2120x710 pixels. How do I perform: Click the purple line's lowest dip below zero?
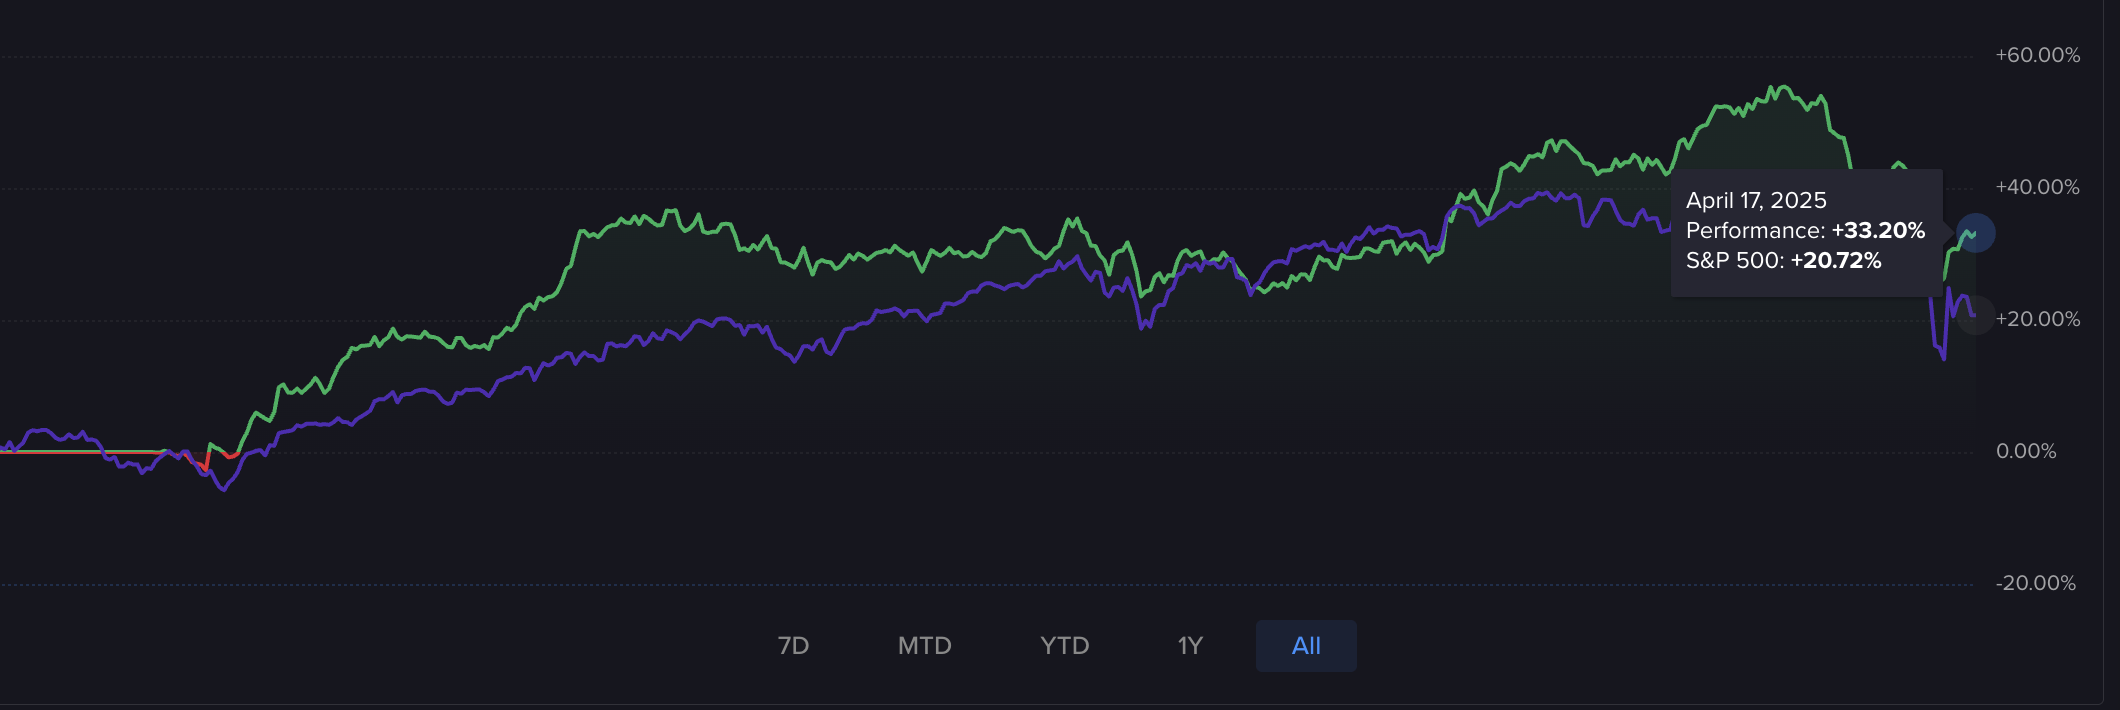pyautogui.click(x=223, y=489)
